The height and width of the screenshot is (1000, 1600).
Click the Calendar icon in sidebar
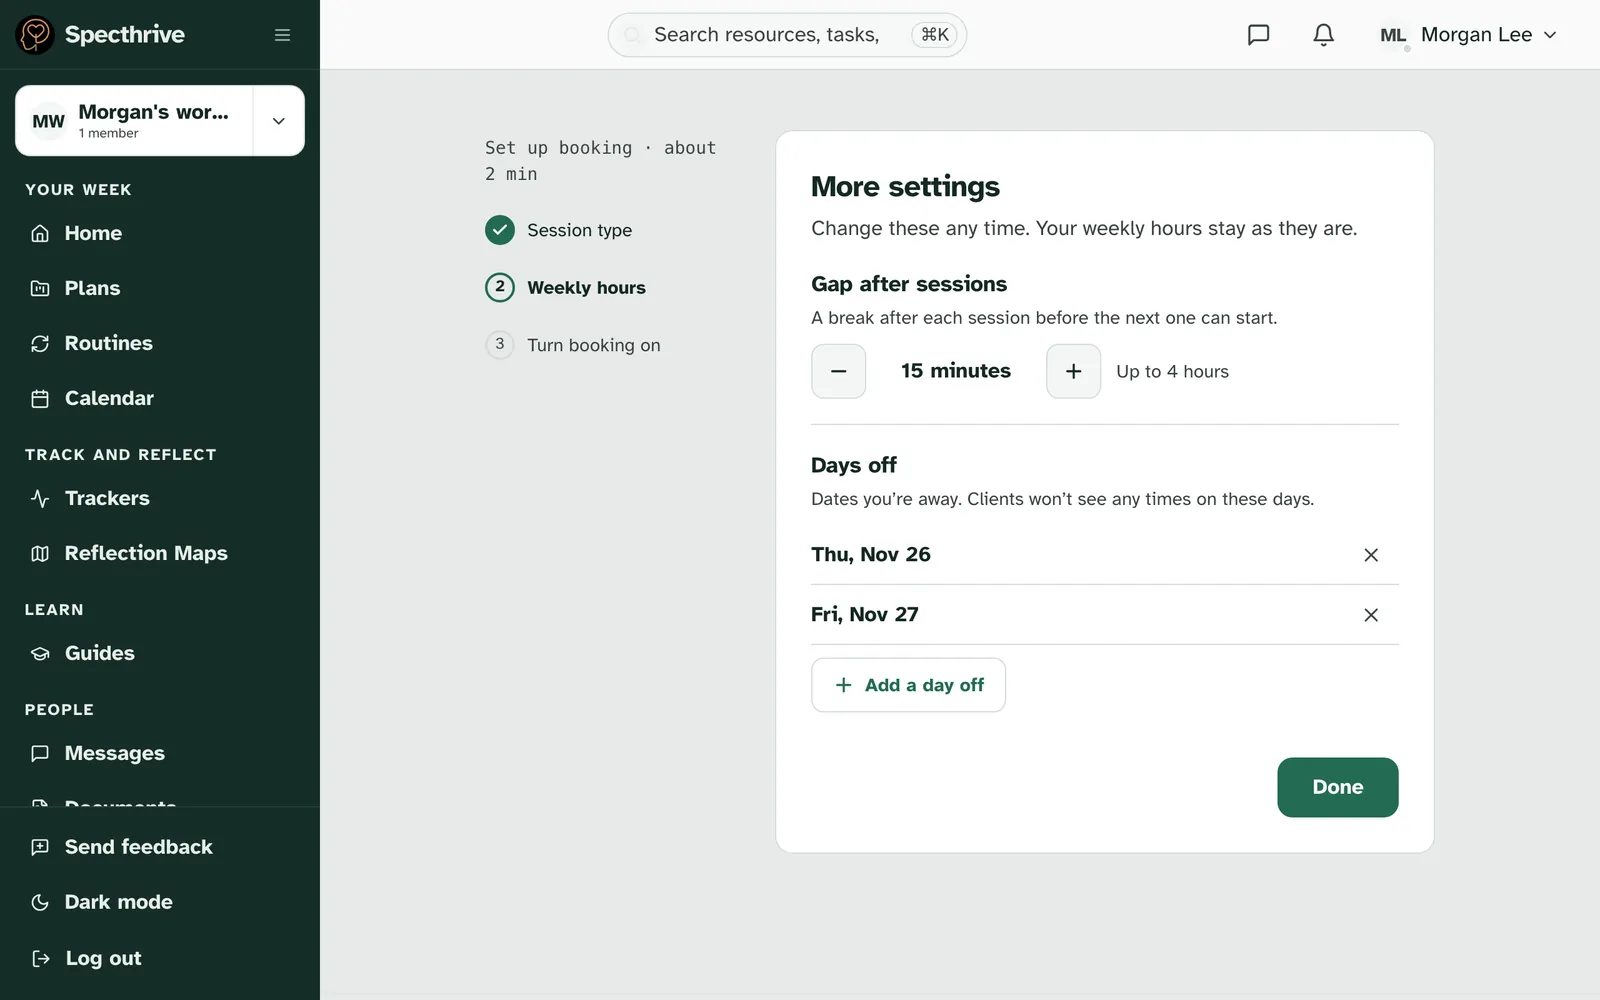tap(40, 398)
